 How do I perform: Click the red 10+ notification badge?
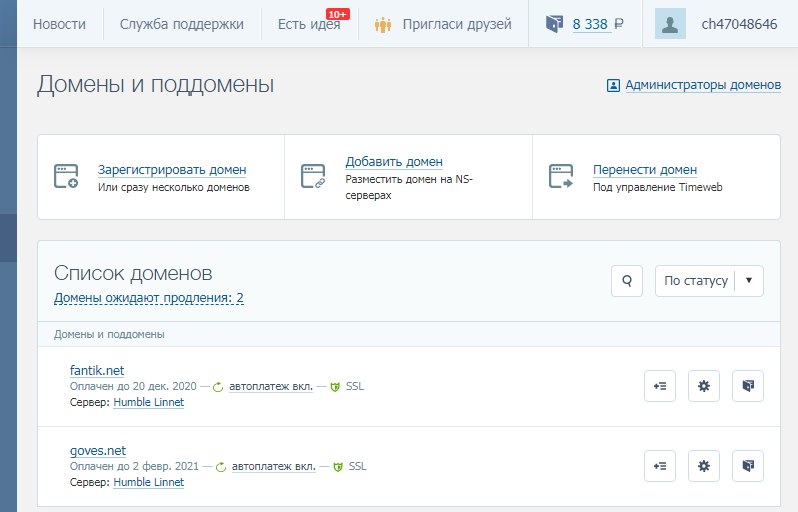coord(337,14)
